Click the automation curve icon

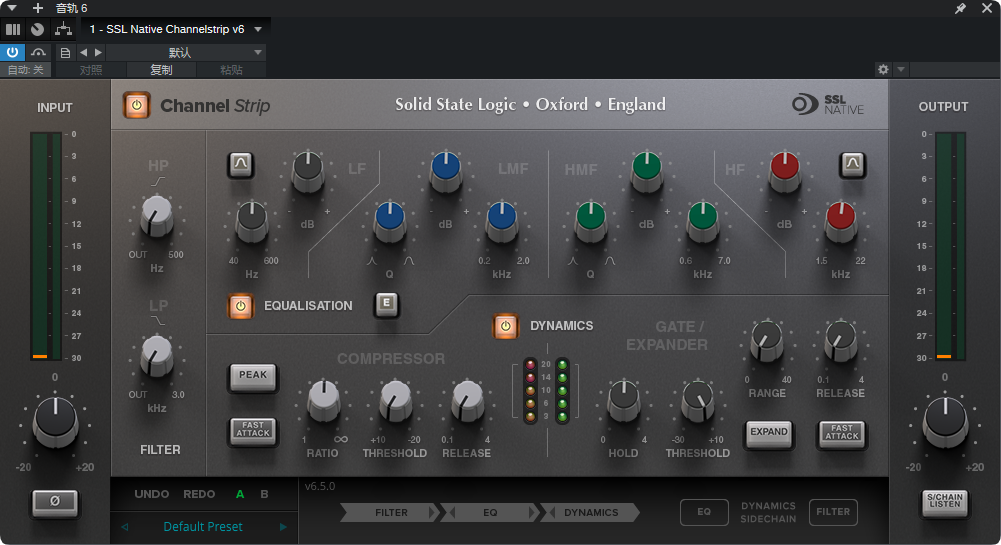click(x=38, y=52)
